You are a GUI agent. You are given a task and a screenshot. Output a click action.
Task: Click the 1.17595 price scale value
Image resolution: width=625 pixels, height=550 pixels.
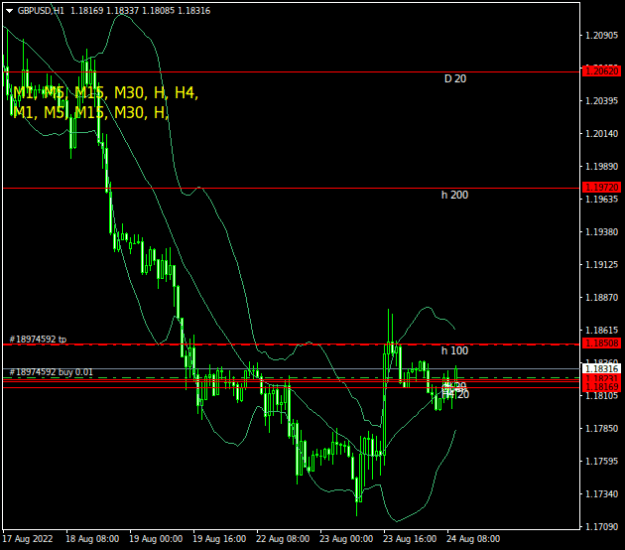coord(601,462)
